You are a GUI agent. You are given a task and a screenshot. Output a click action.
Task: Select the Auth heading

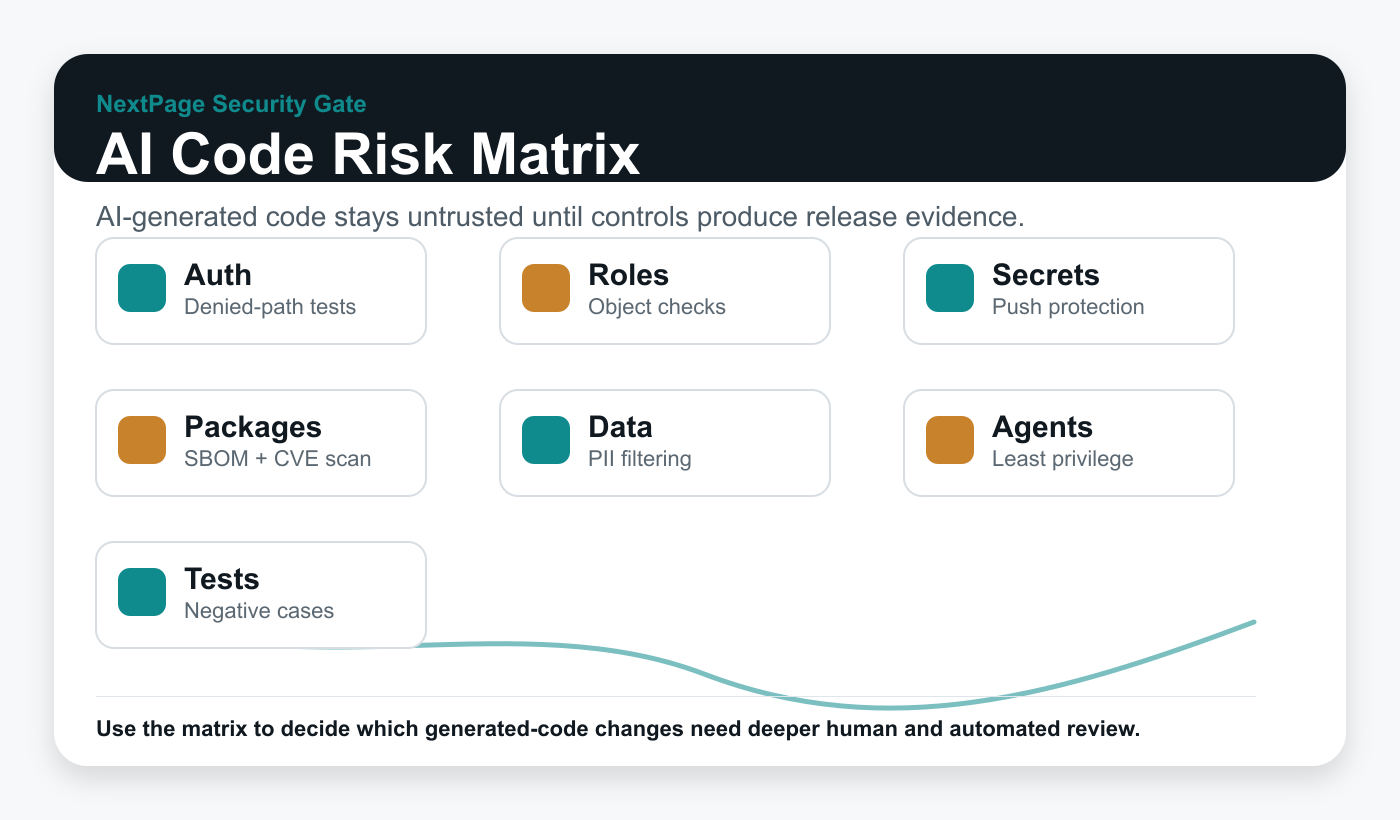point(218,275)
